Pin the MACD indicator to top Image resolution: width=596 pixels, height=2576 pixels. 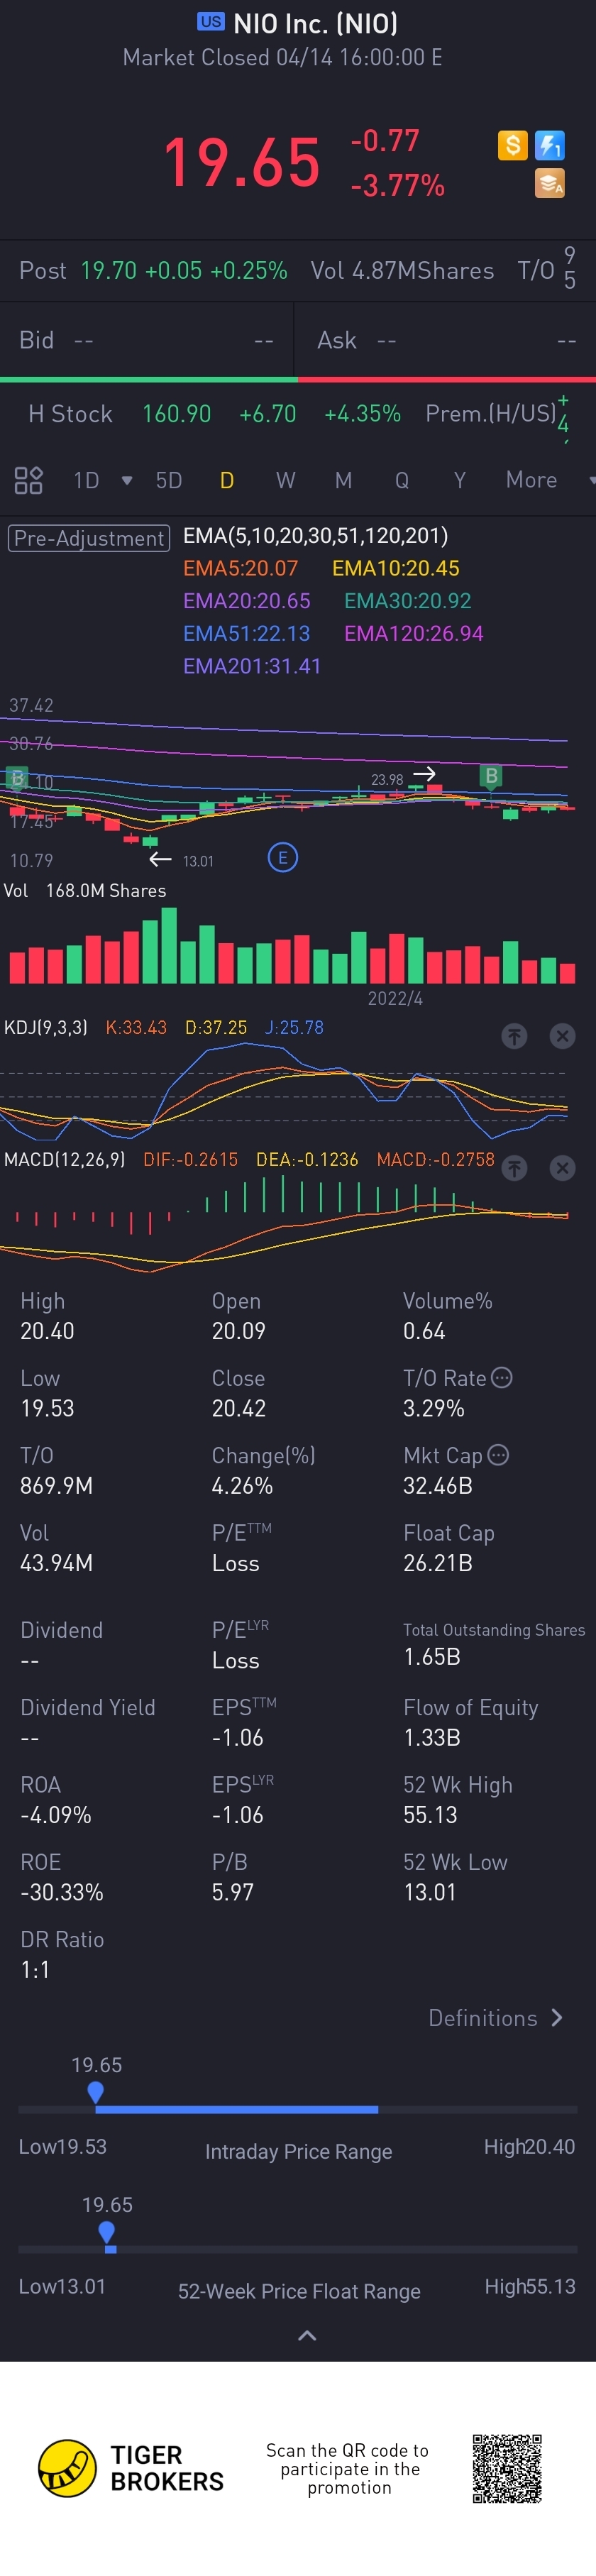(514, 1168)
